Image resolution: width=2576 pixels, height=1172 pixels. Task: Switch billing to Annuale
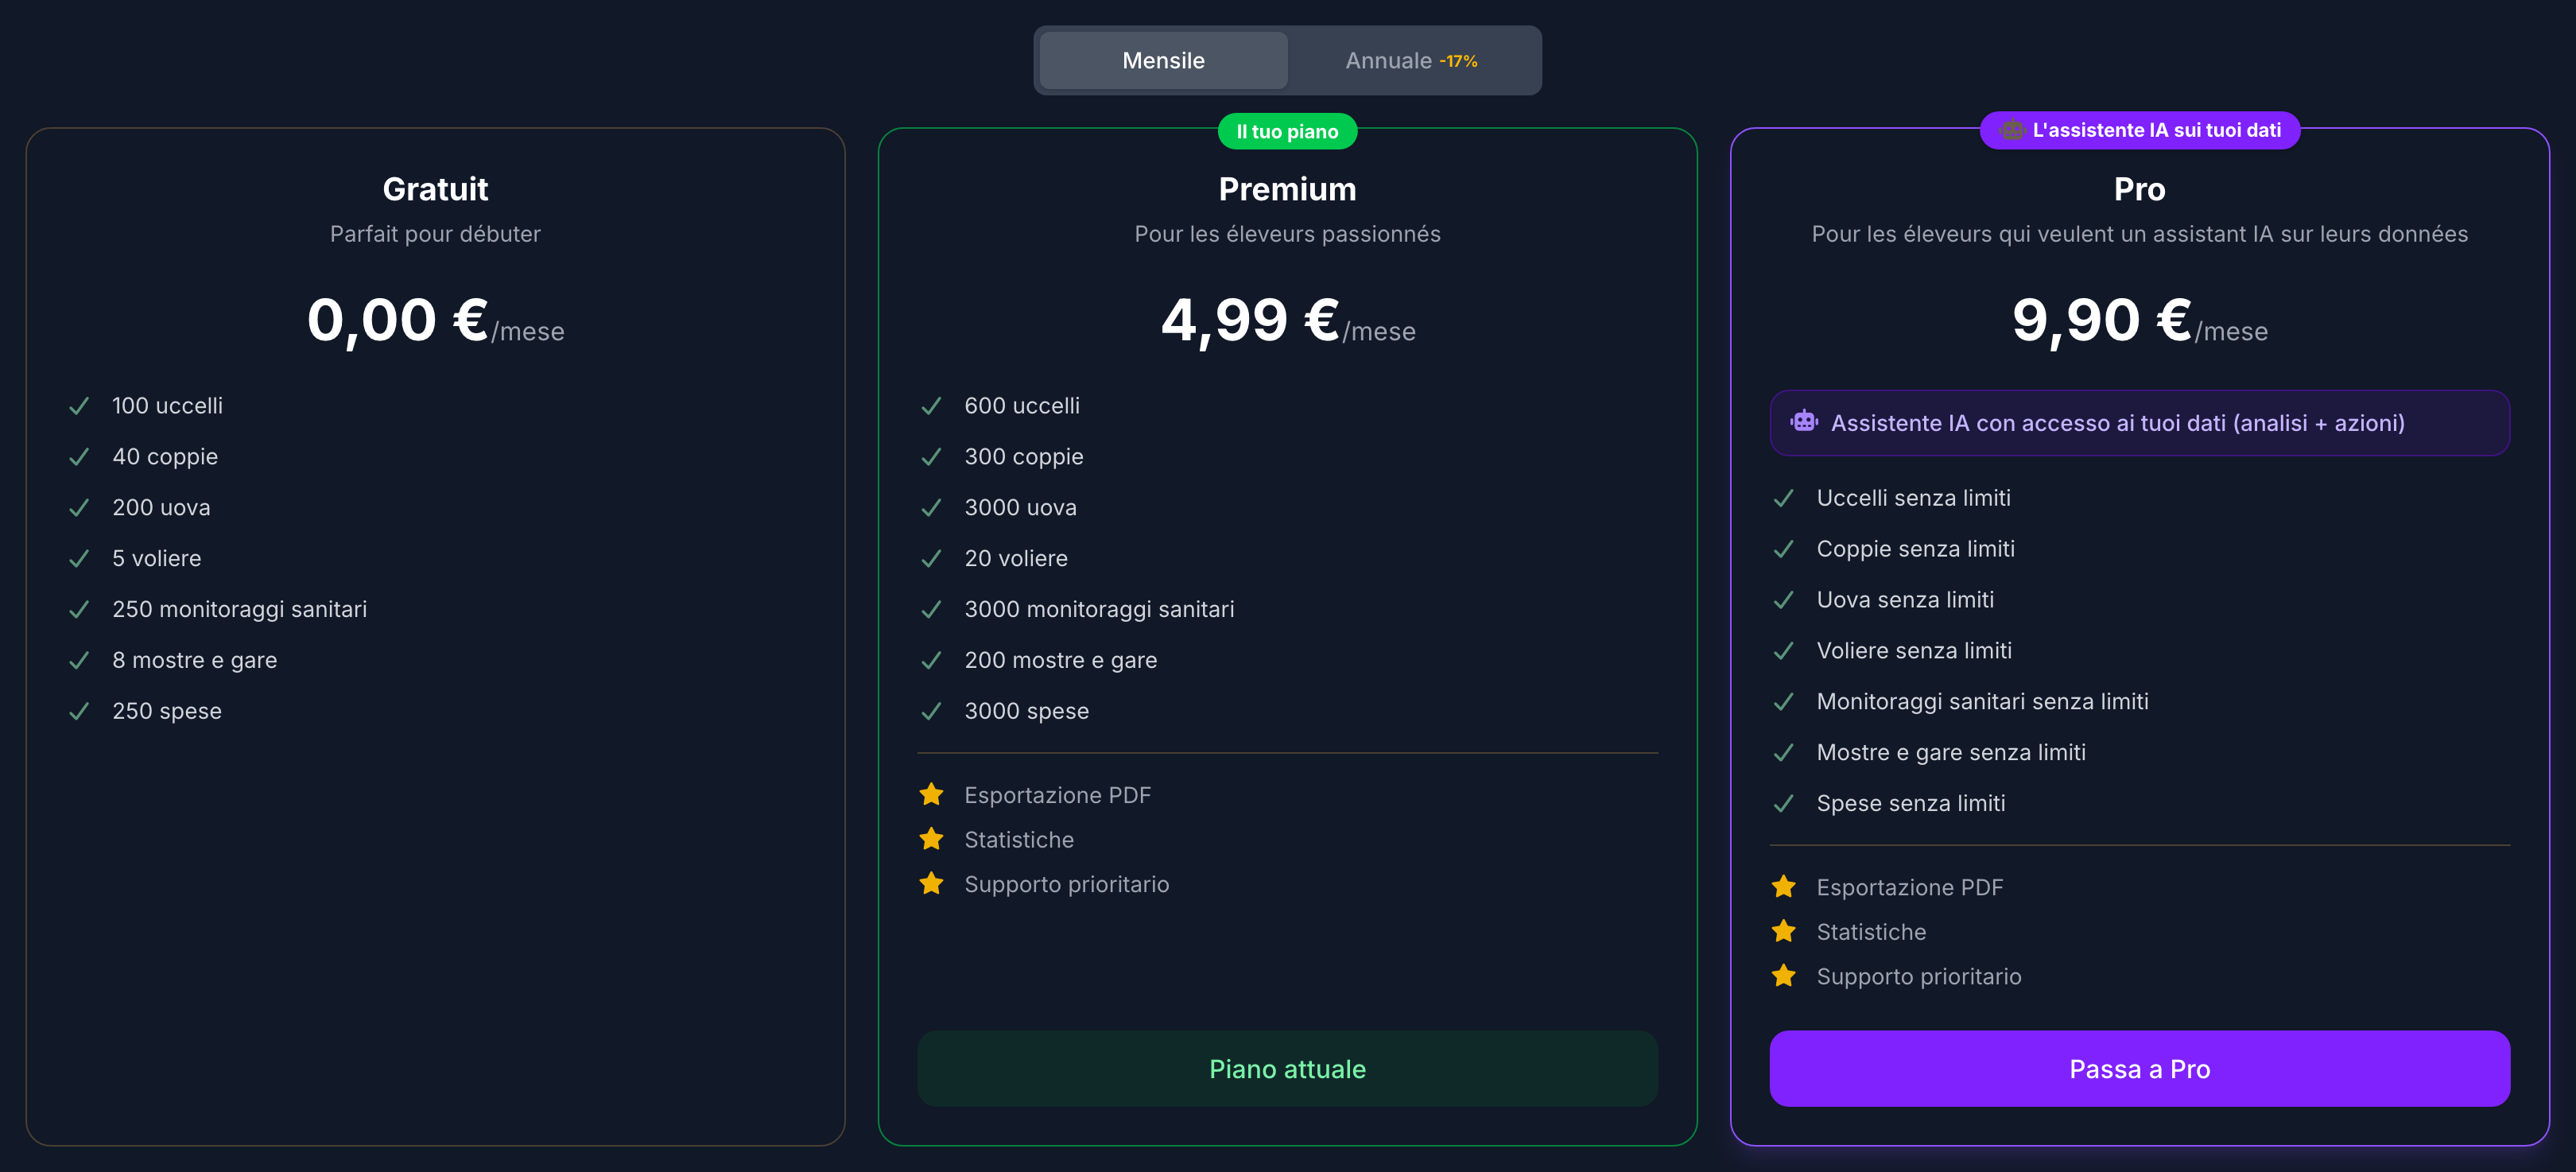coord(1411,60)
